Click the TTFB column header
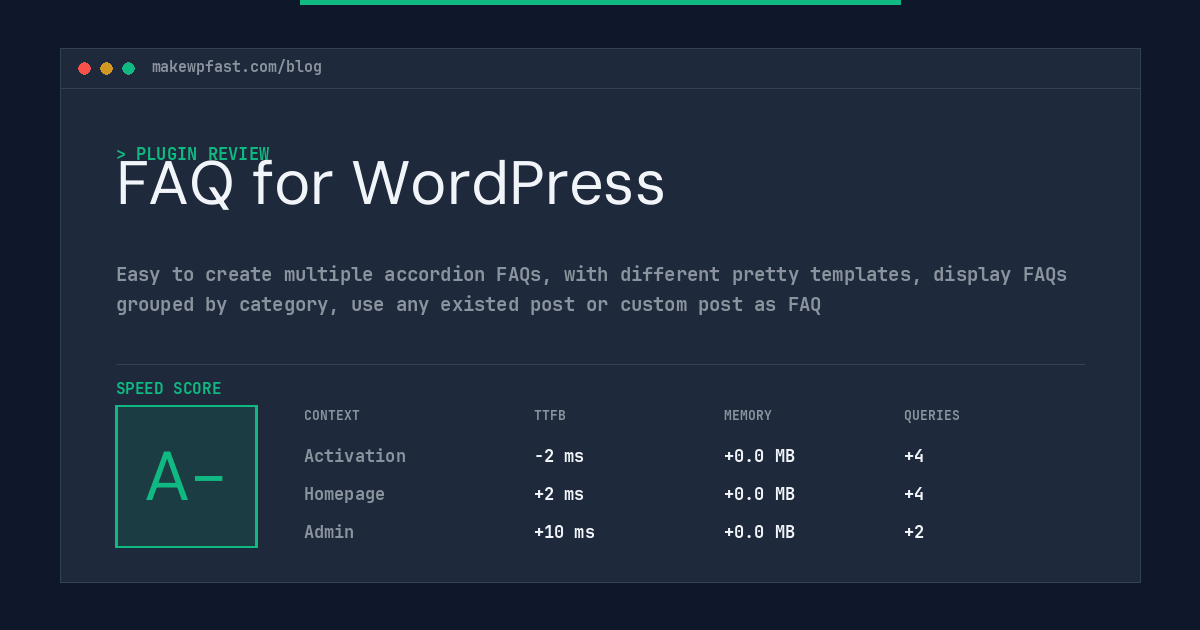Screen dimensions: 1200x630 550,416
